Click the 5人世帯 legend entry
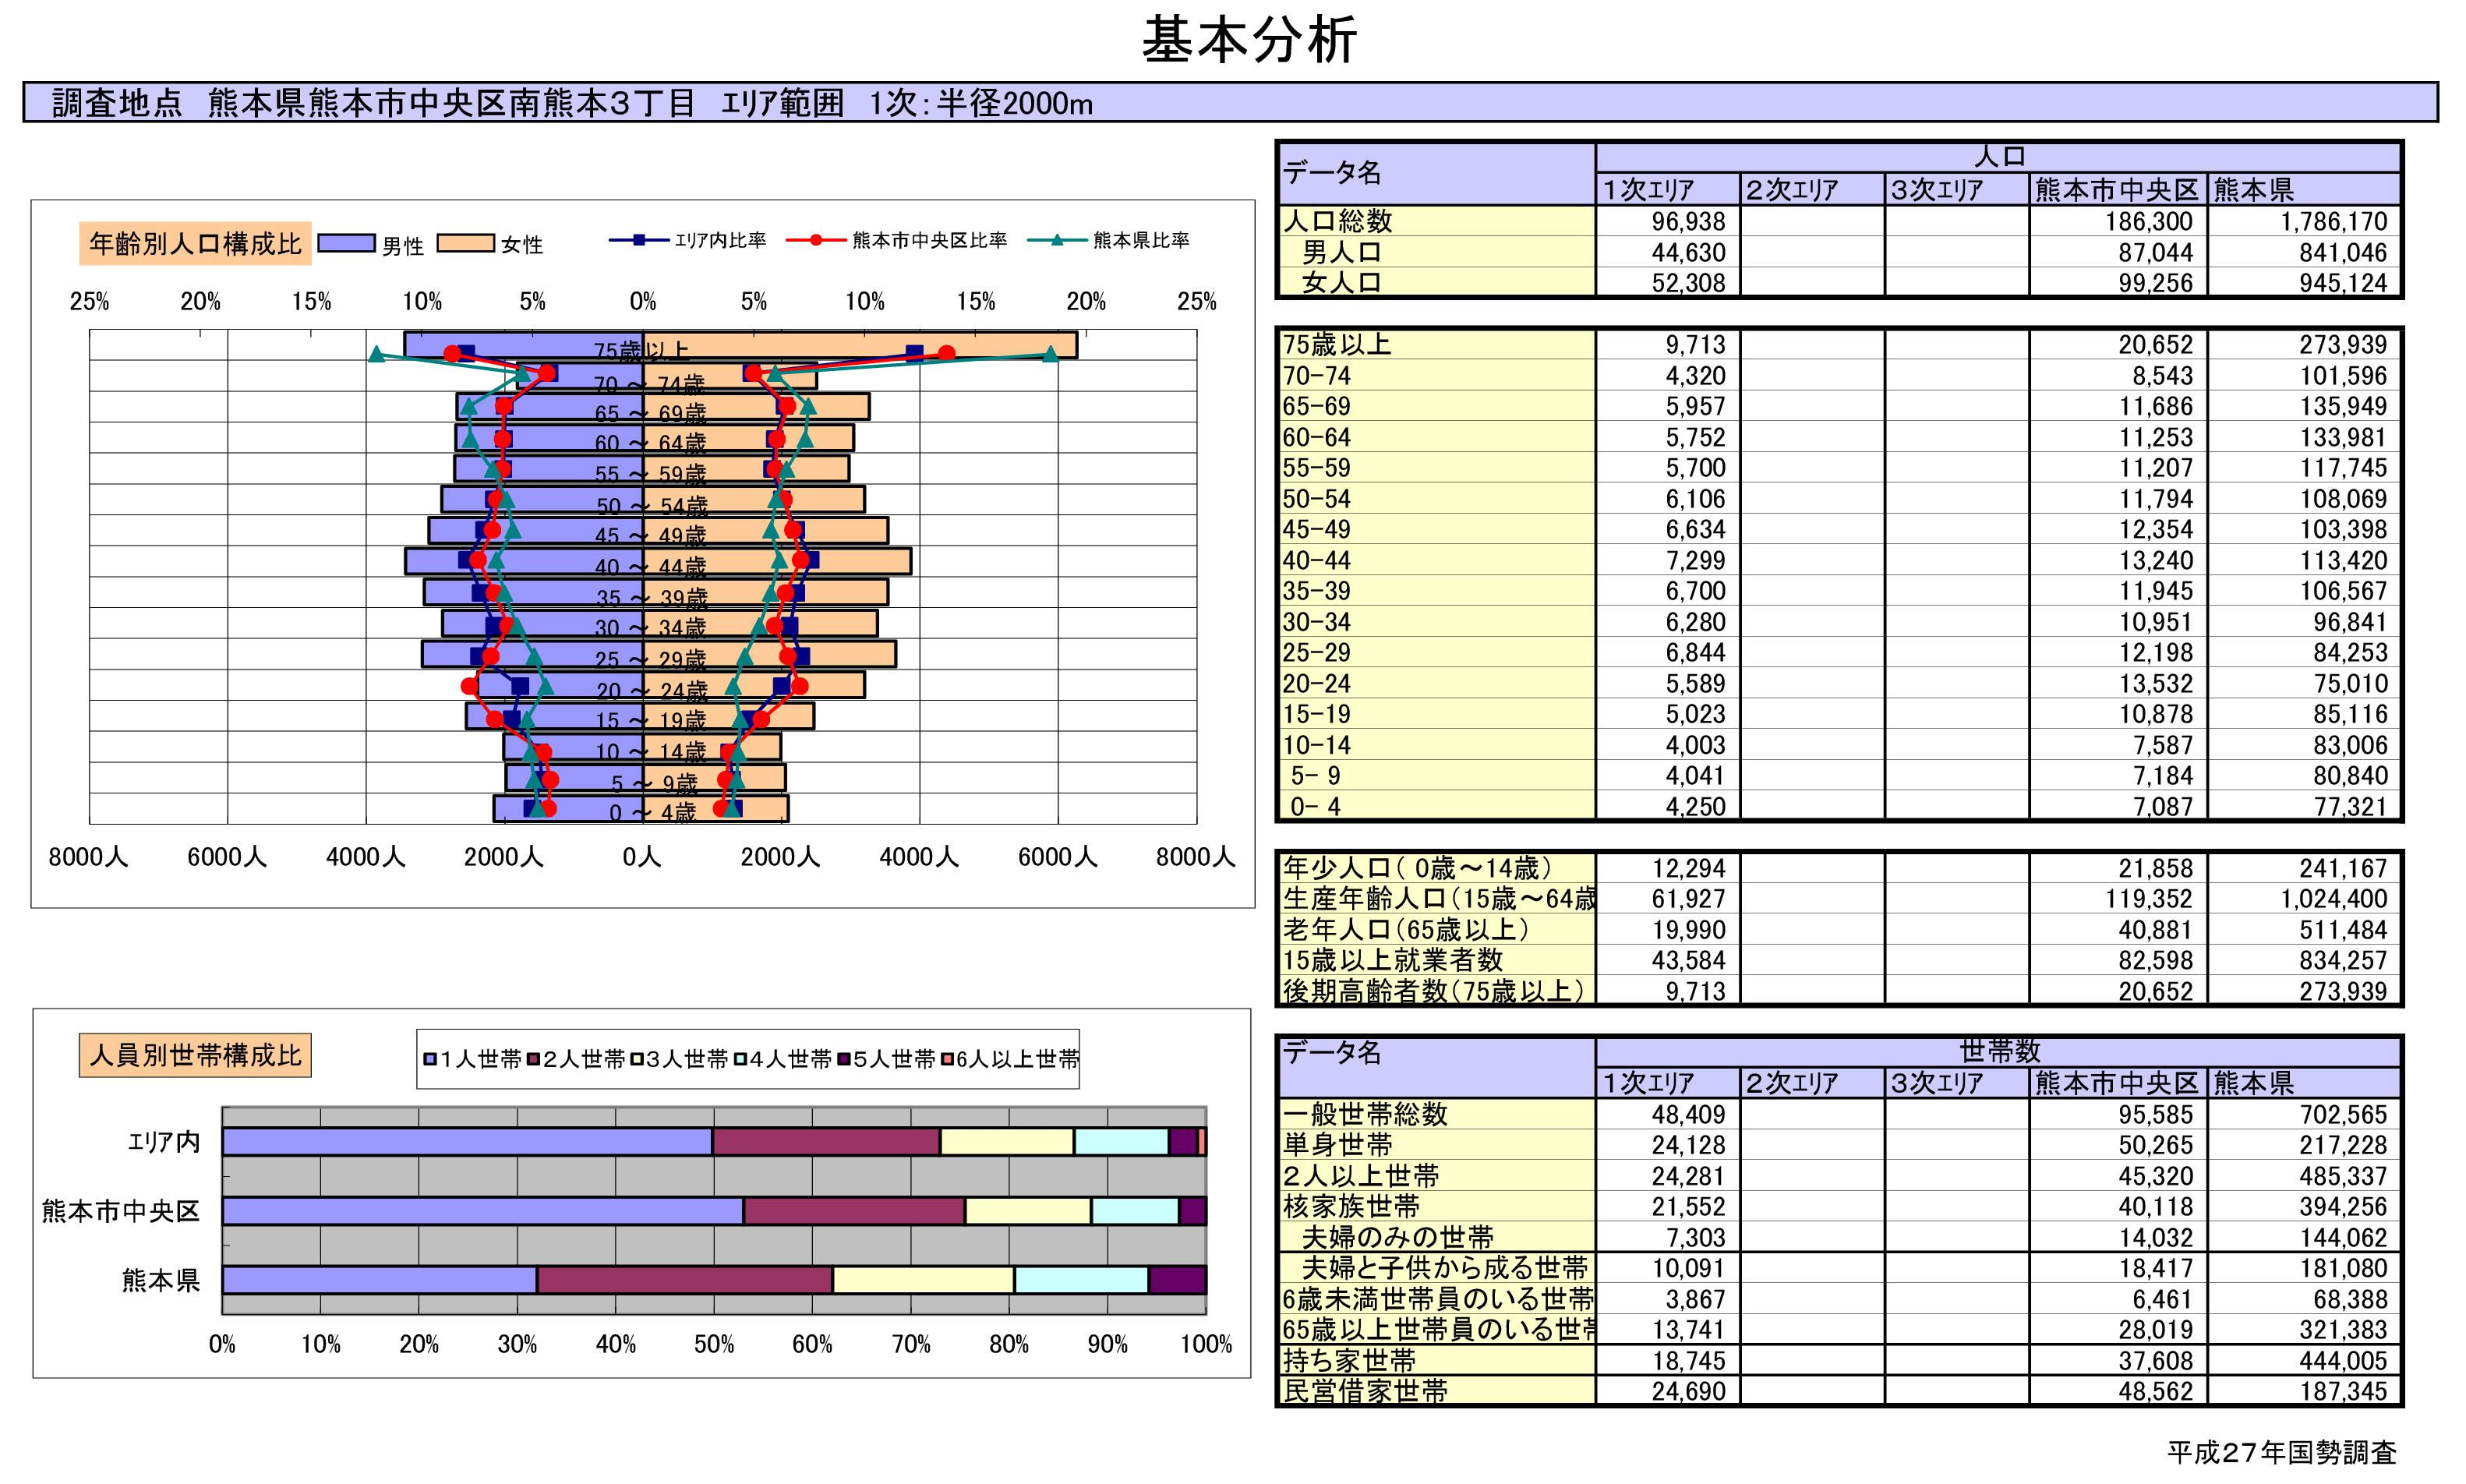The image size is (2466, 1484). coord(886,1059)
